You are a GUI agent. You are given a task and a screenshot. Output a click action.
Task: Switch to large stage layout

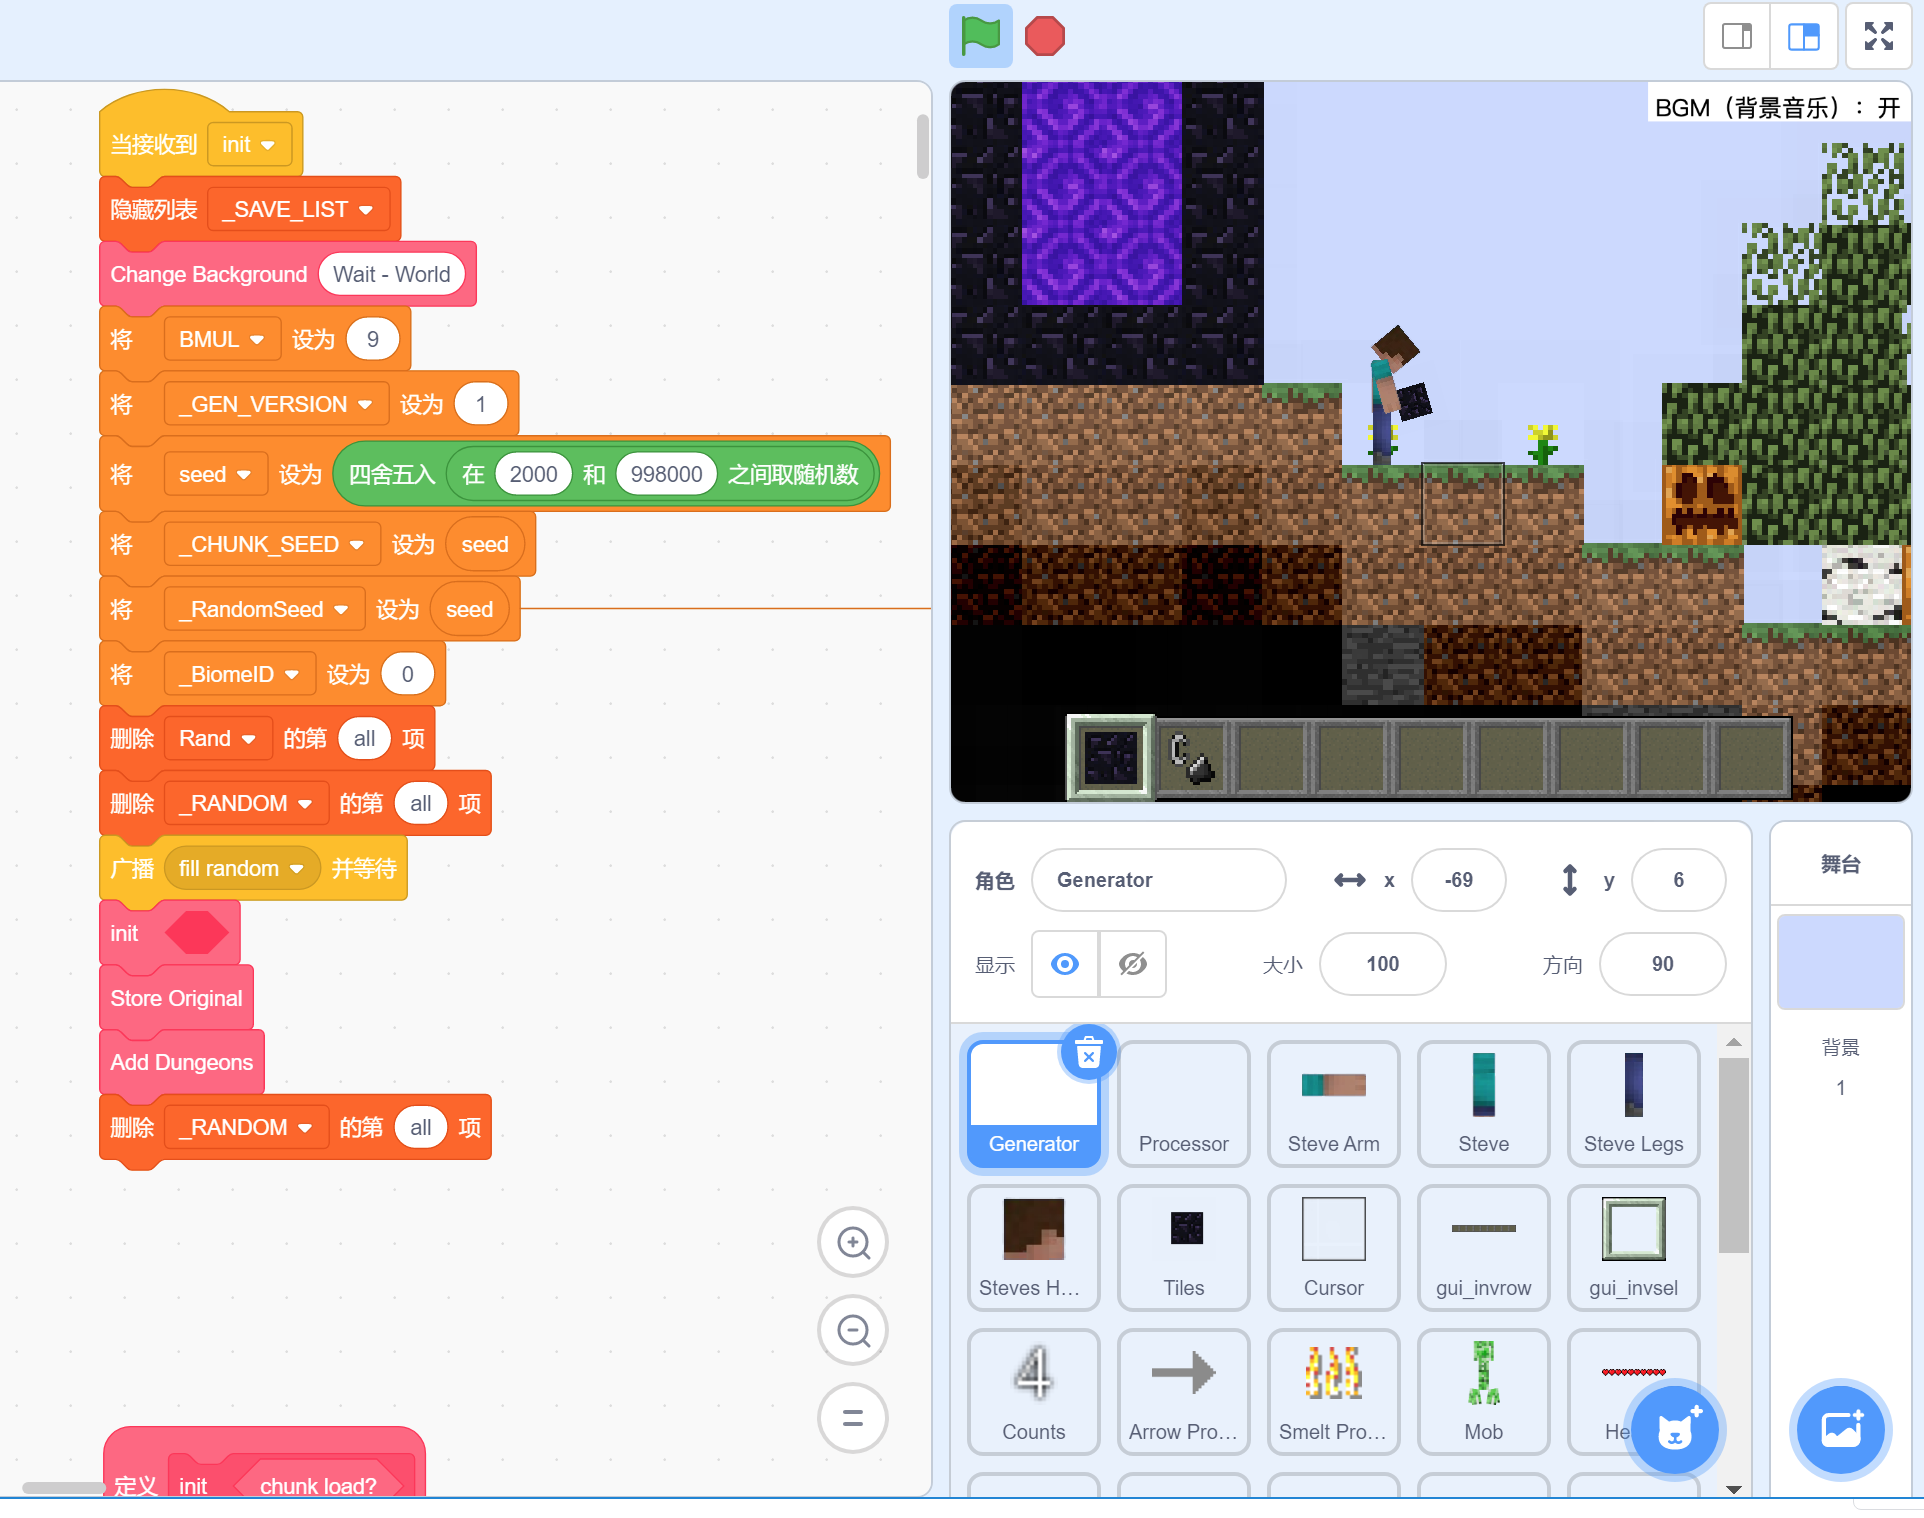point(1804,37)
